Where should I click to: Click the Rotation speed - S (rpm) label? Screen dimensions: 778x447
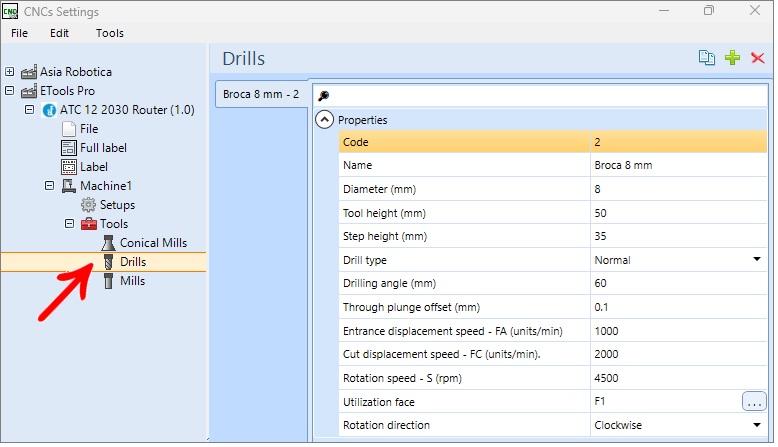coord(402,378)
